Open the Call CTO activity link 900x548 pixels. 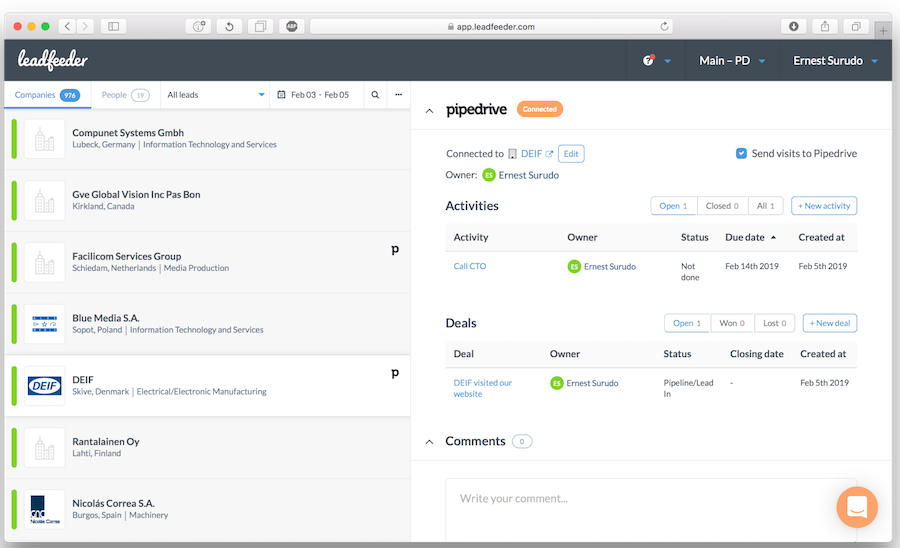point(470,266)
